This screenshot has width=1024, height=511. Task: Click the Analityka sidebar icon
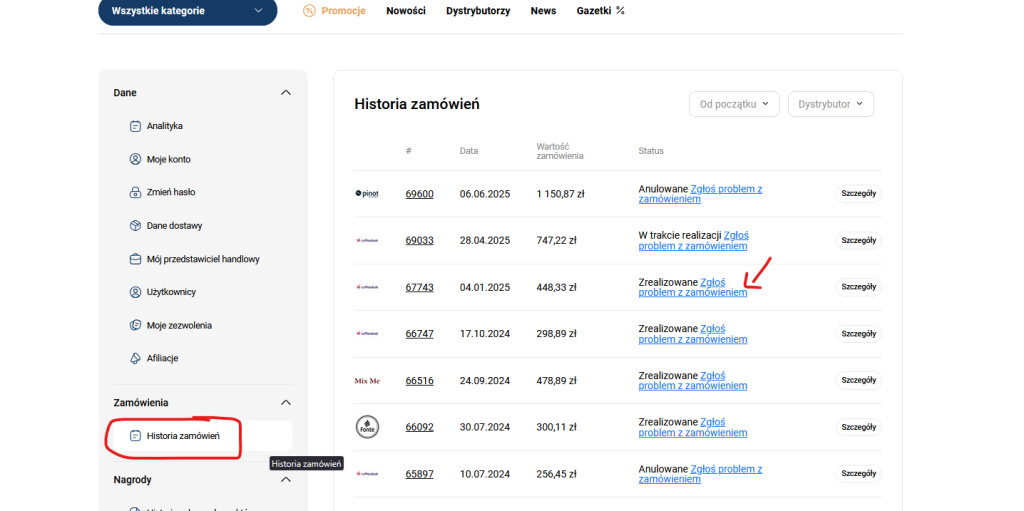pyautogui.click(x=135, y=126)
